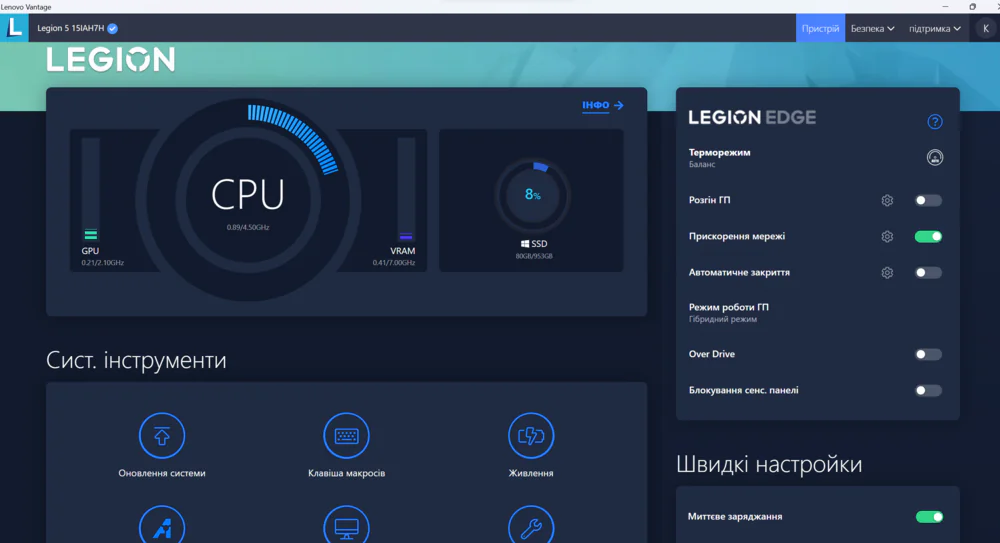The image size is (1000, 543).
Task: Click the Живлення label
Action: pyautogui.click(x=531, y=473)
